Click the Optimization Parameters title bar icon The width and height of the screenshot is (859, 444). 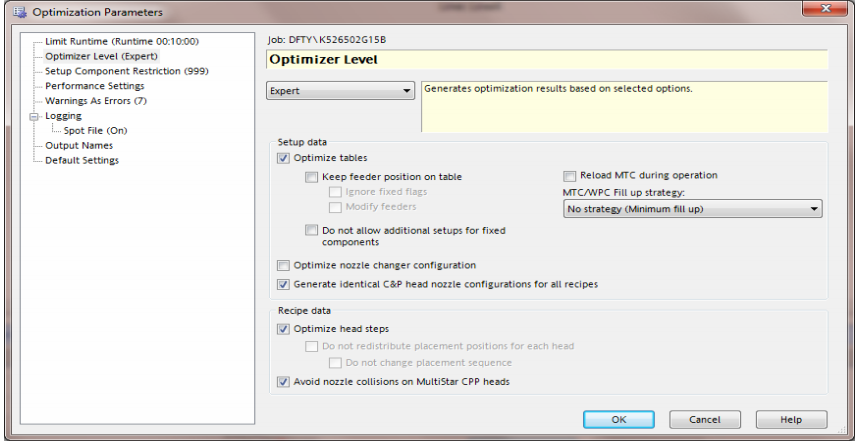click(x=18, y=12)
